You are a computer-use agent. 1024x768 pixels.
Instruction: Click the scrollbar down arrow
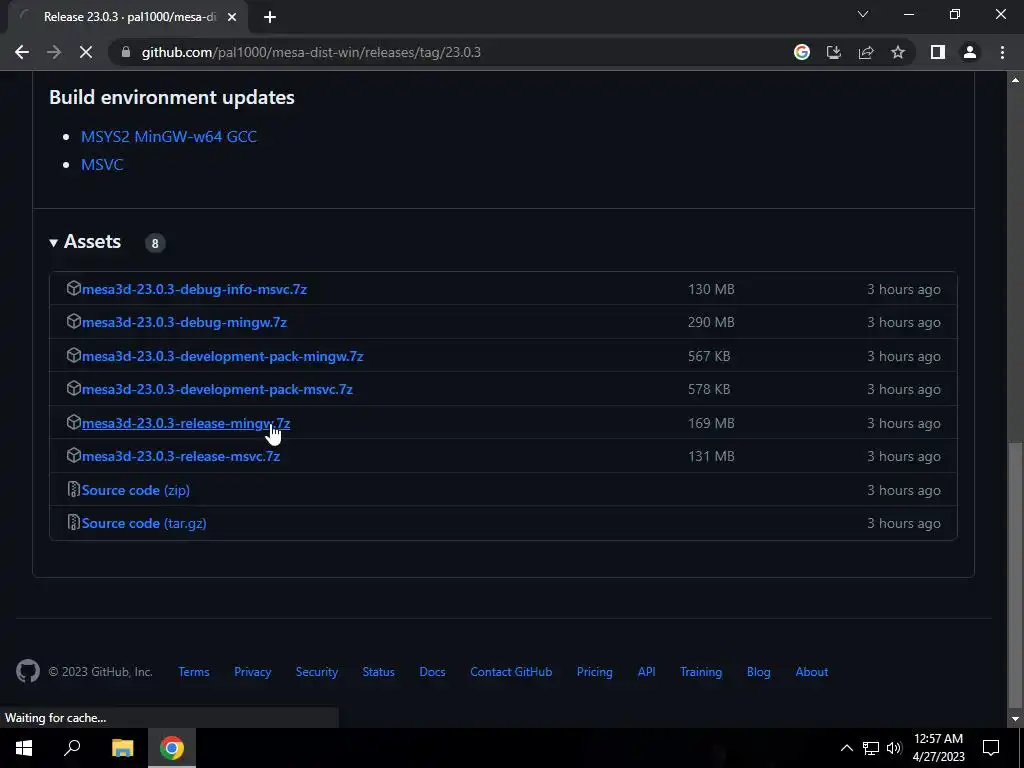tap(1015, 719)
